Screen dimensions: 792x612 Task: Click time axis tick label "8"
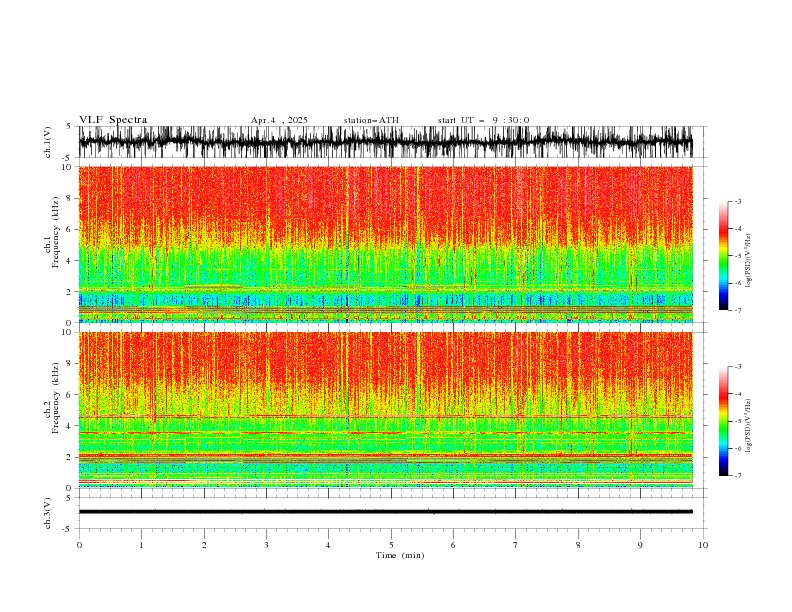(578, 545)
